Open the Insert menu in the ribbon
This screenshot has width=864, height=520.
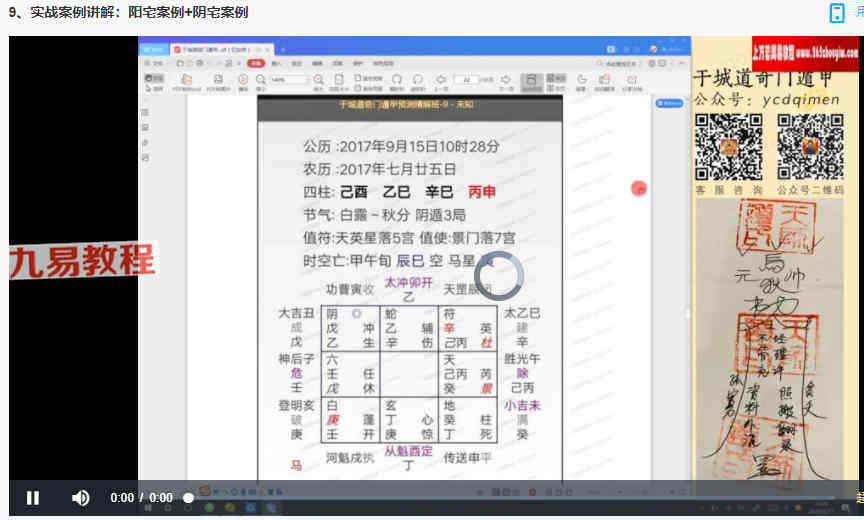pyautogui.click(x=276, y=63)
